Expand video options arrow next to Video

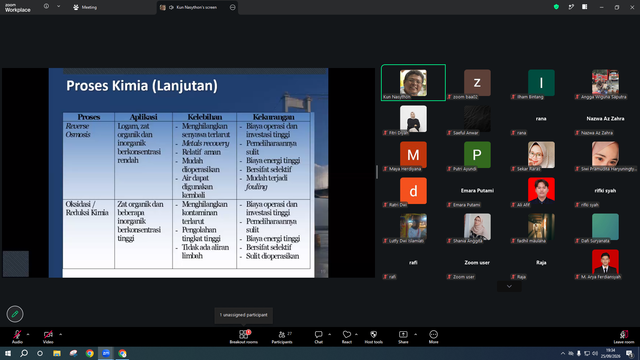(60, 334)
